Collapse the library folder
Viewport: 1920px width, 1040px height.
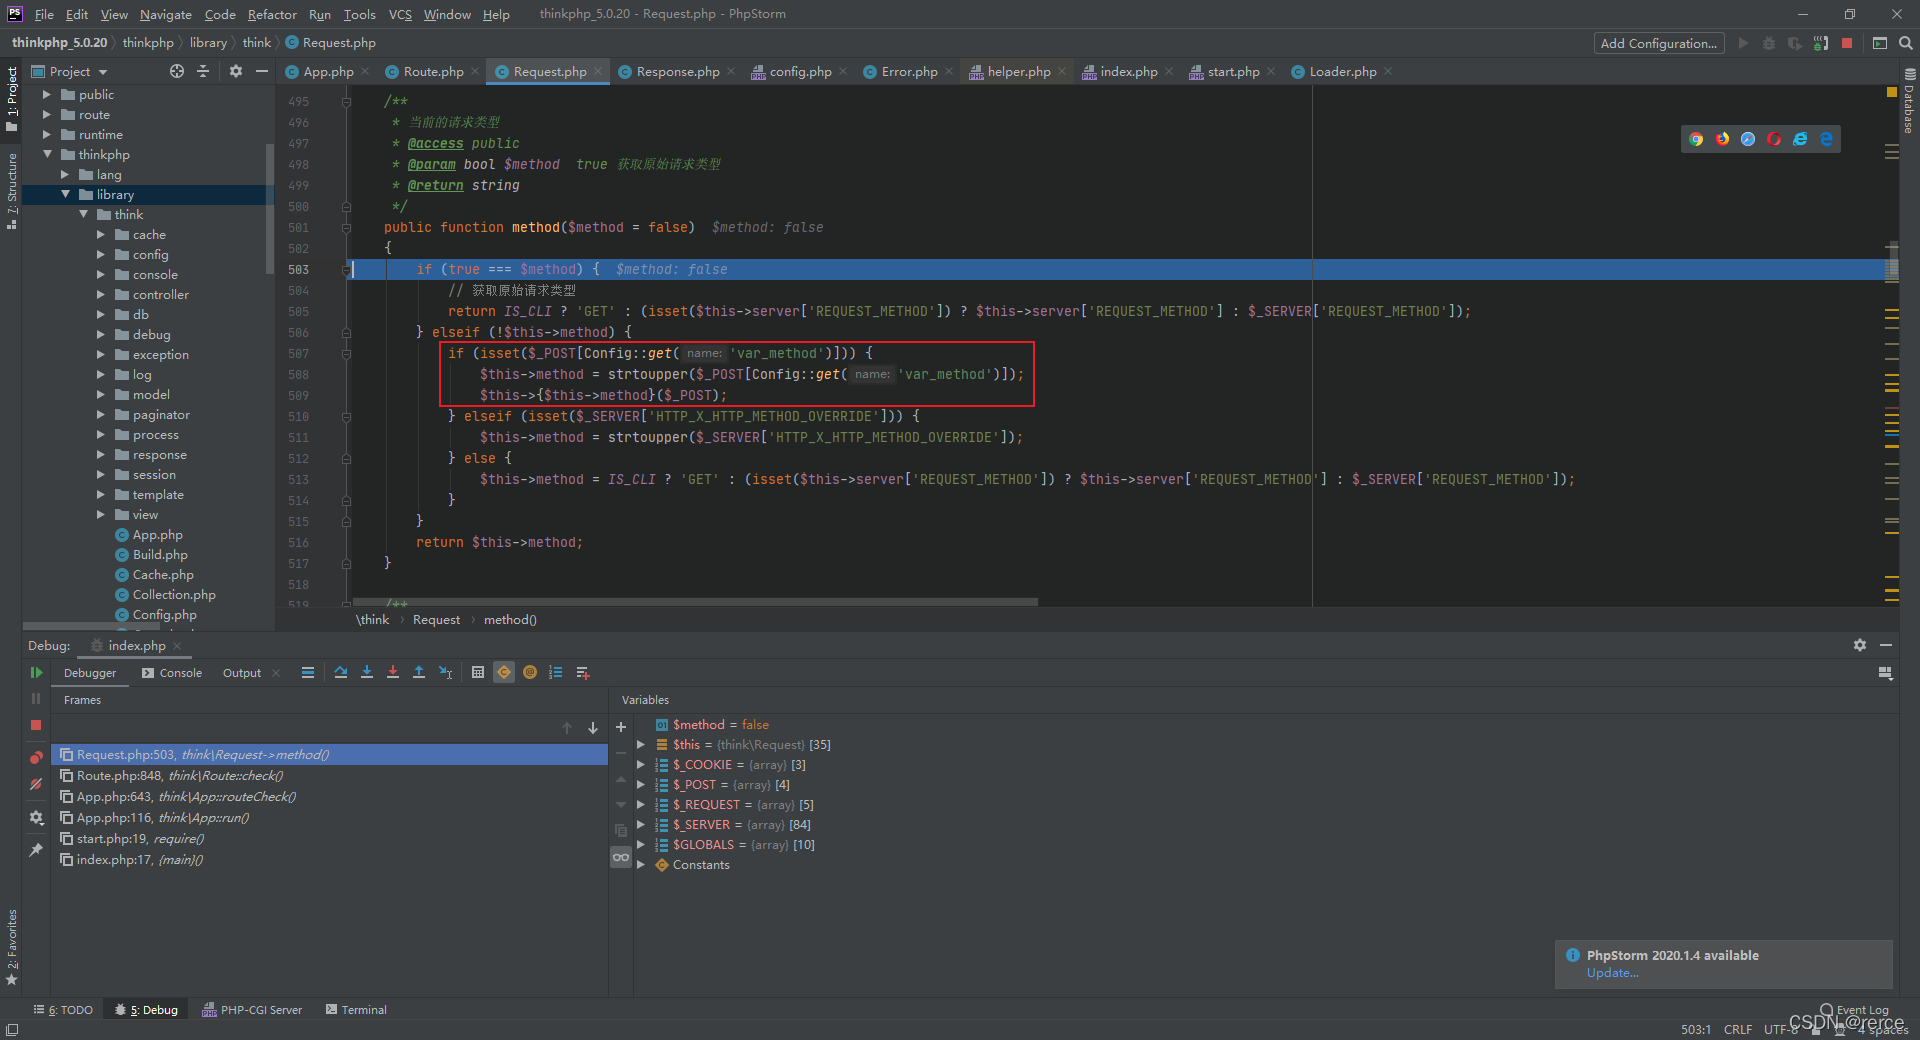coord(65,195)
